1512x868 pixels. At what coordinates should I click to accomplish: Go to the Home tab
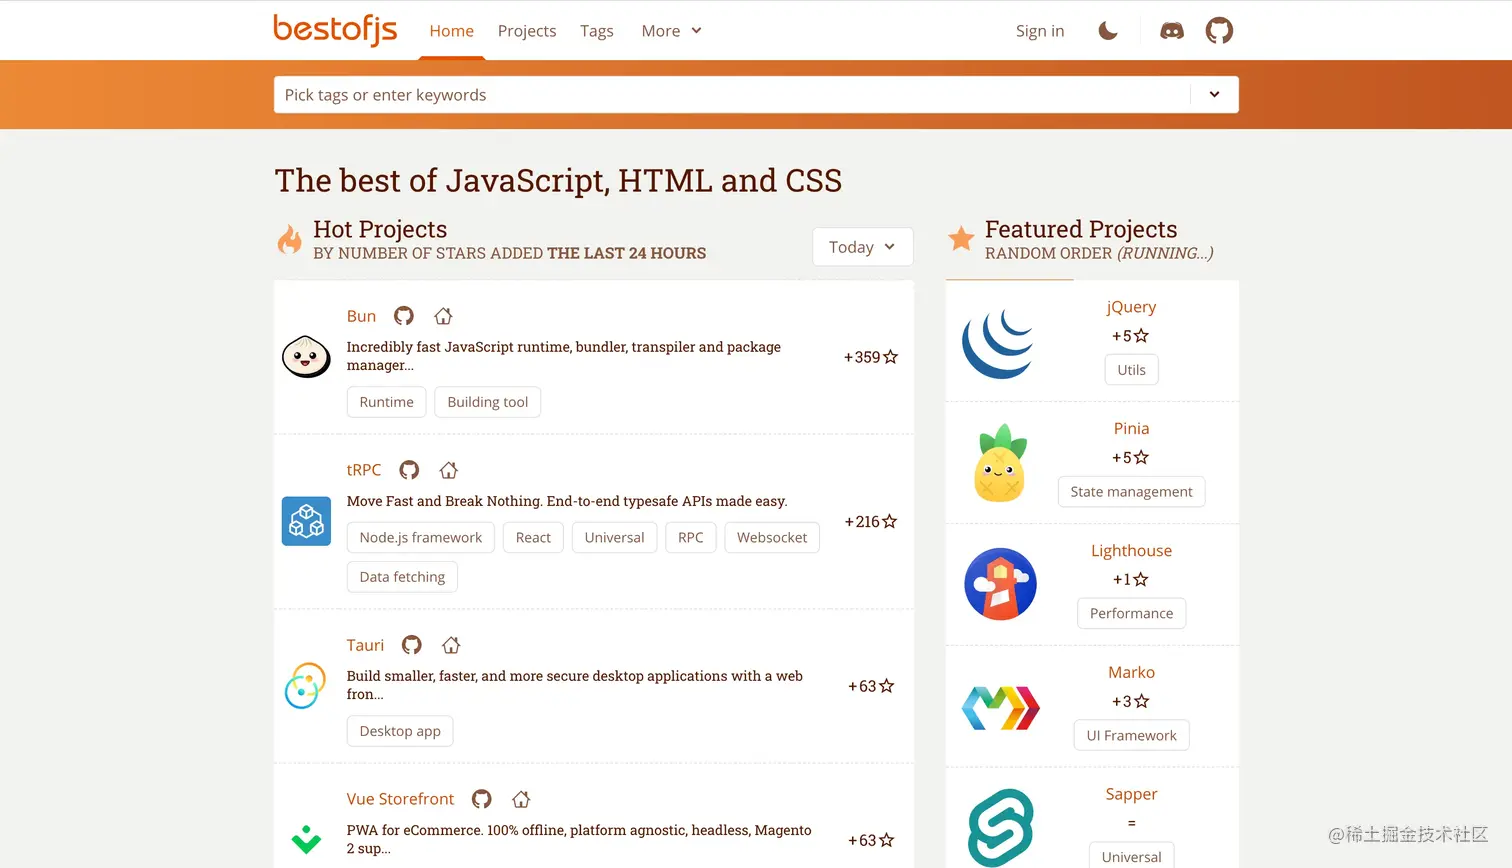[452, 31]
